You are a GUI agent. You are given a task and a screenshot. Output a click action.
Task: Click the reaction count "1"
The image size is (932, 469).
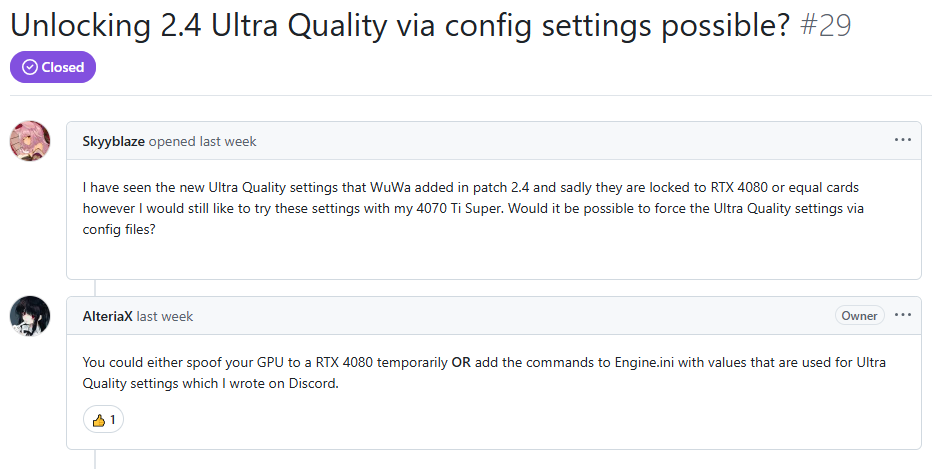pos(113,420)
